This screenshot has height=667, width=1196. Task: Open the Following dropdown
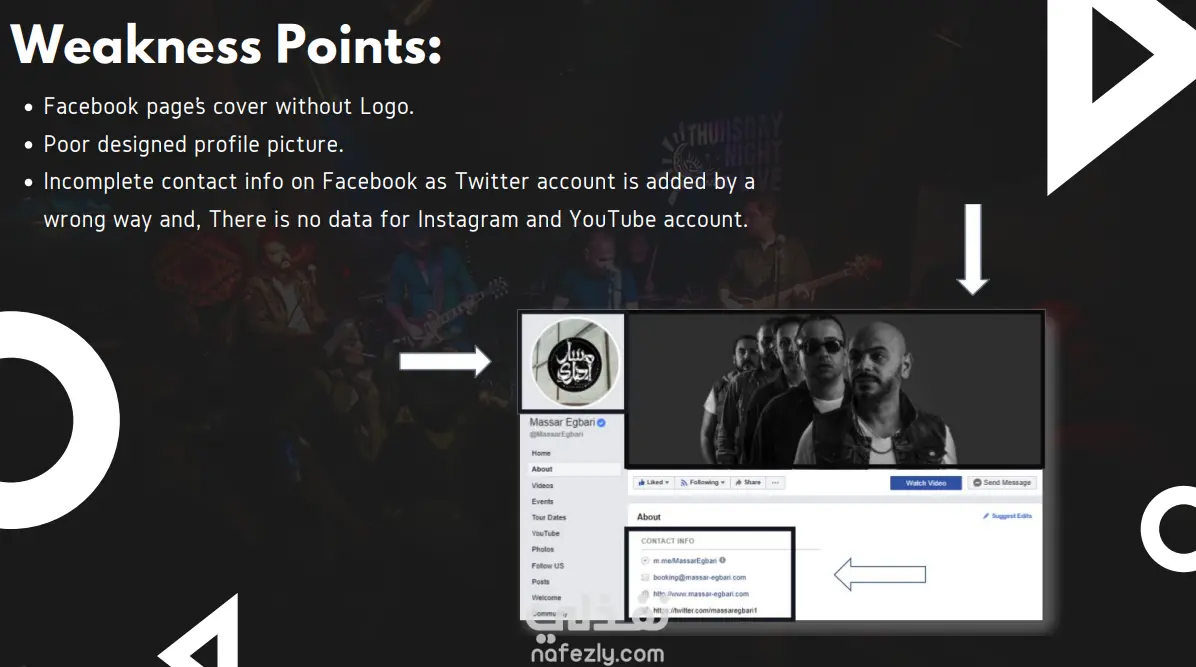702,482
